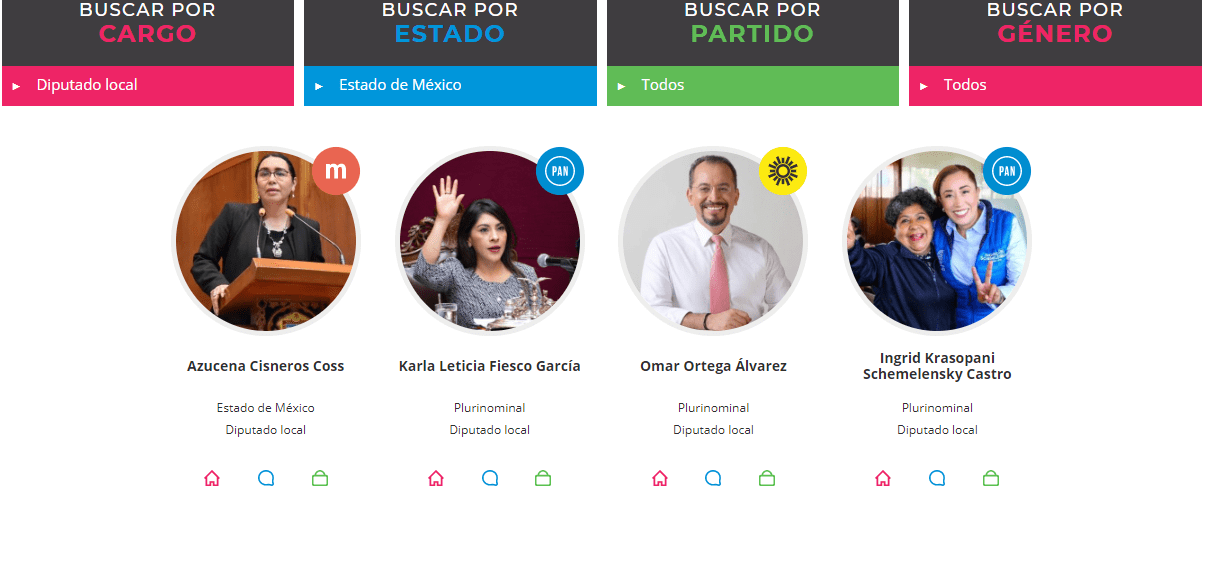
Task: Click Karla Leticia Fiesco García's profile photo
Action: pos(490,241)
